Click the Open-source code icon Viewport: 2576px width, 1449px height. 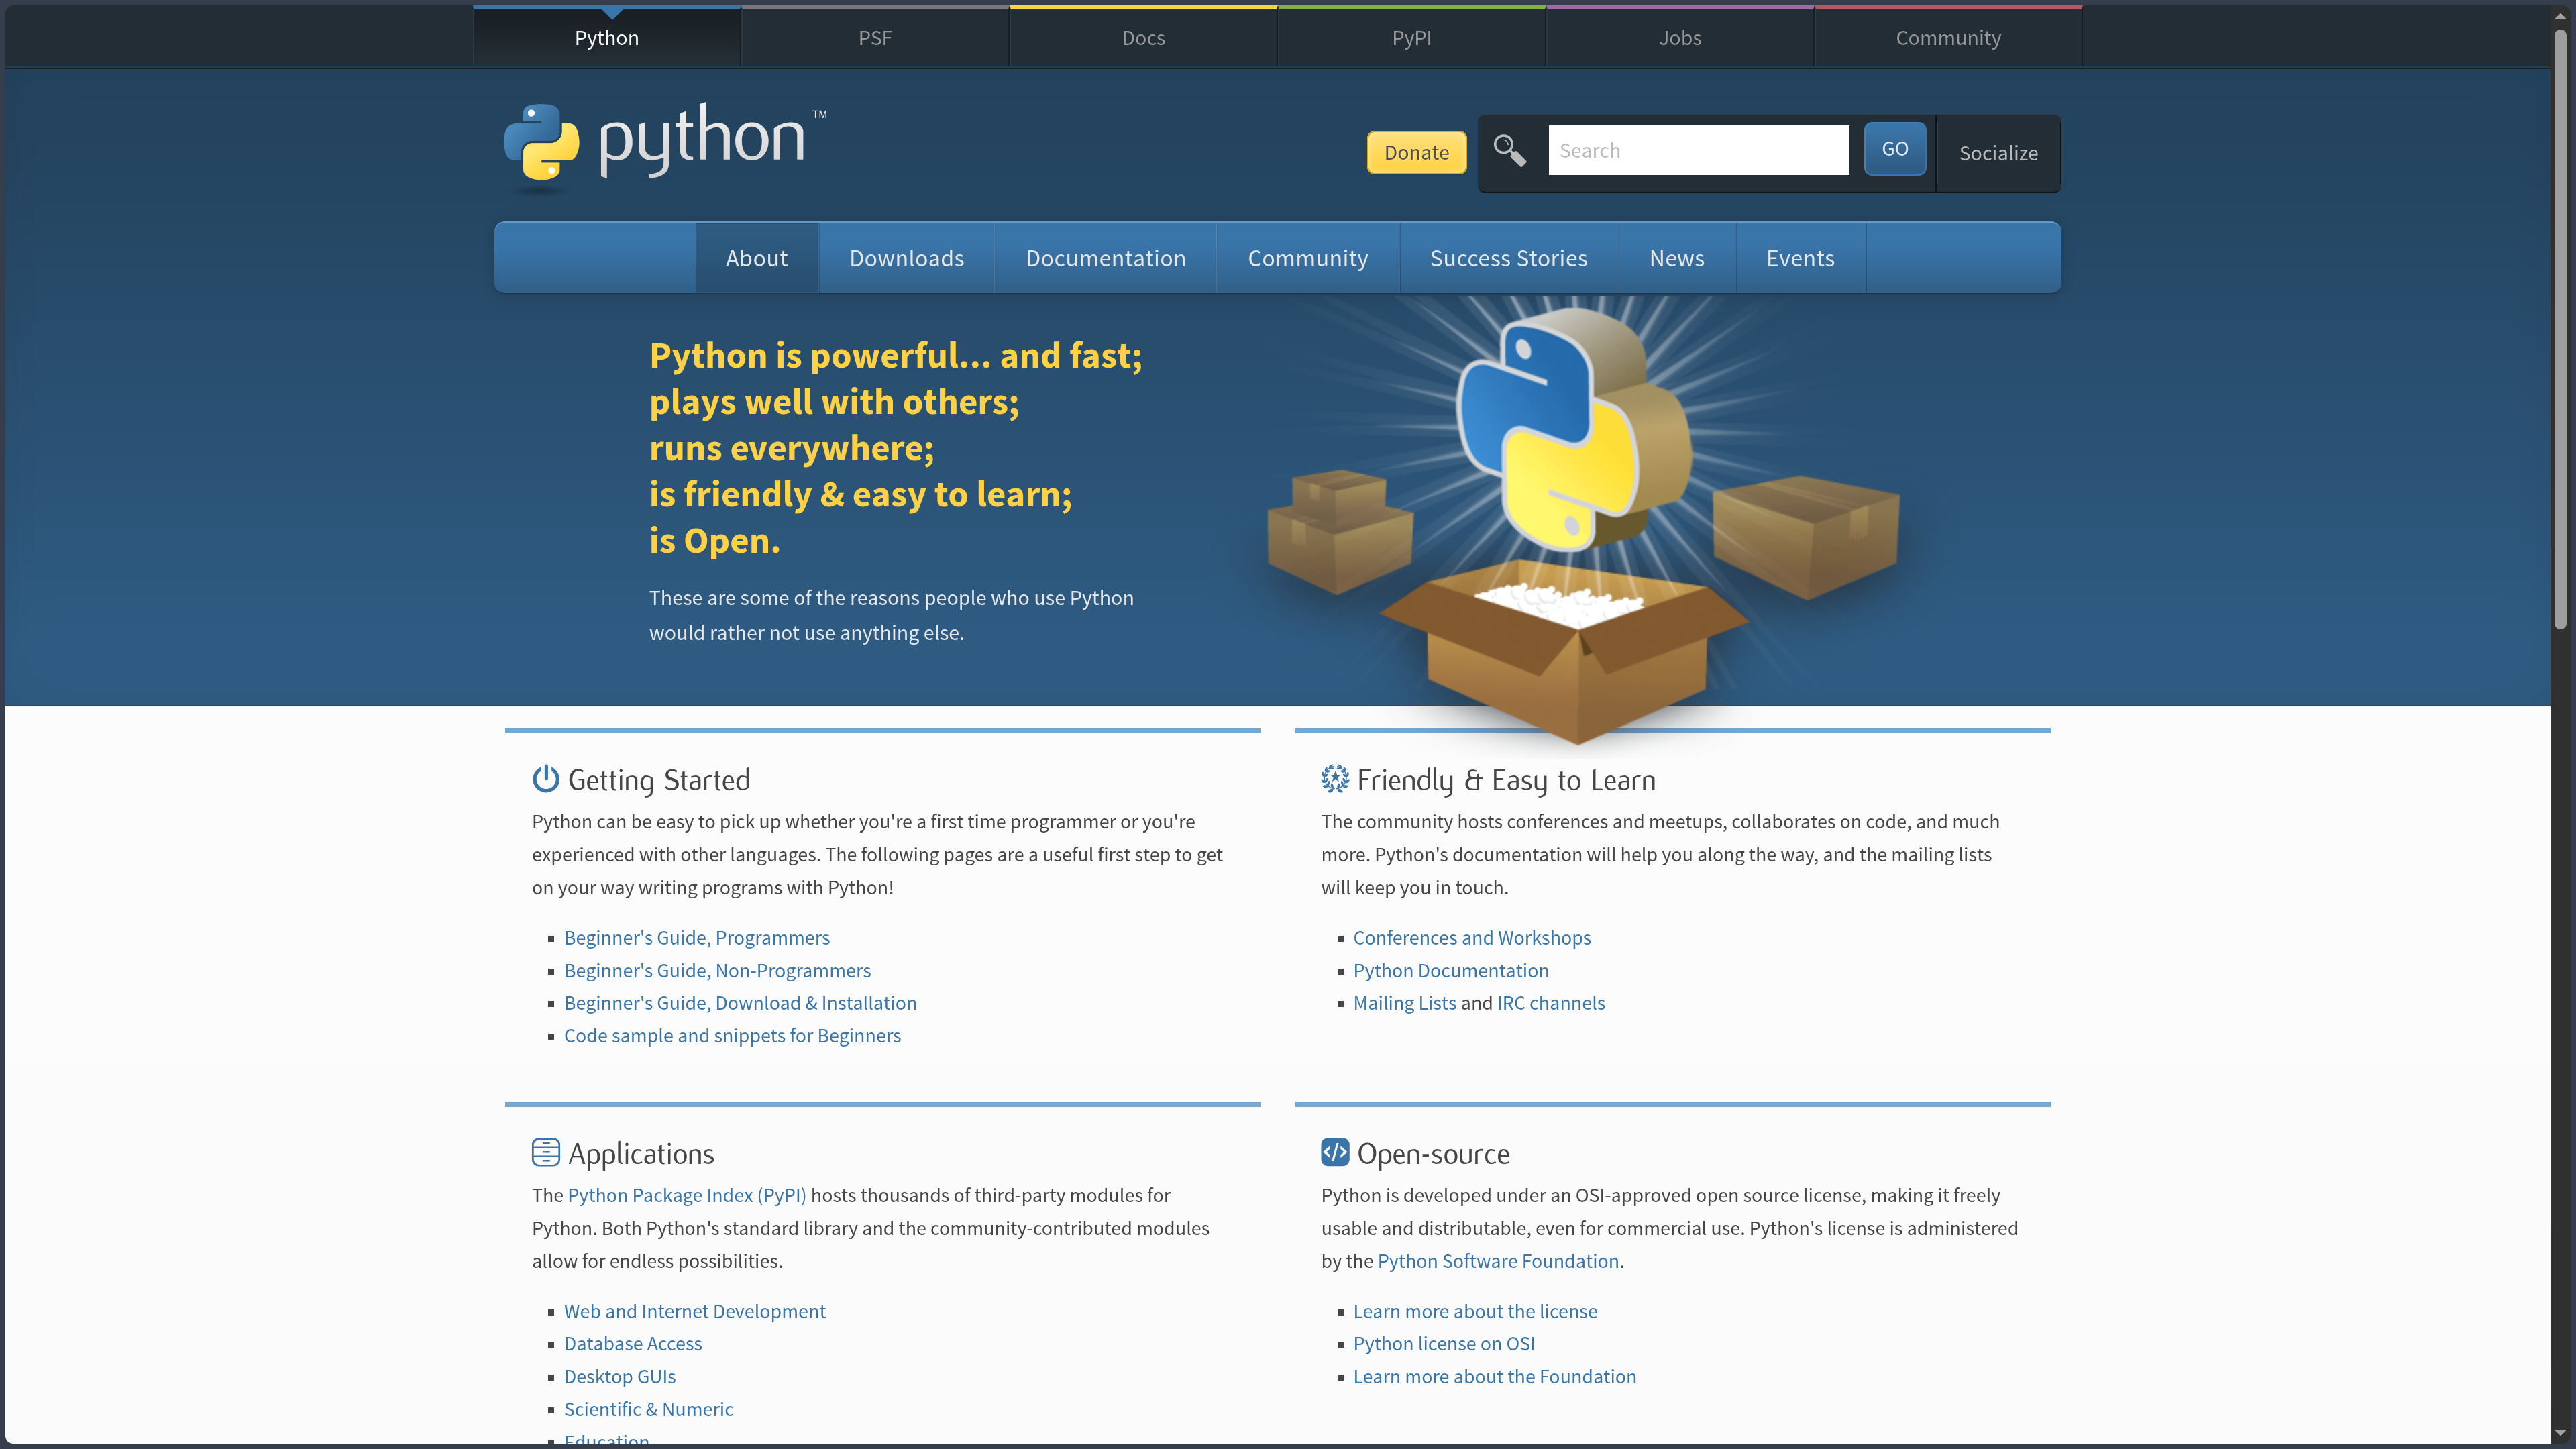pos(1334,1152)
